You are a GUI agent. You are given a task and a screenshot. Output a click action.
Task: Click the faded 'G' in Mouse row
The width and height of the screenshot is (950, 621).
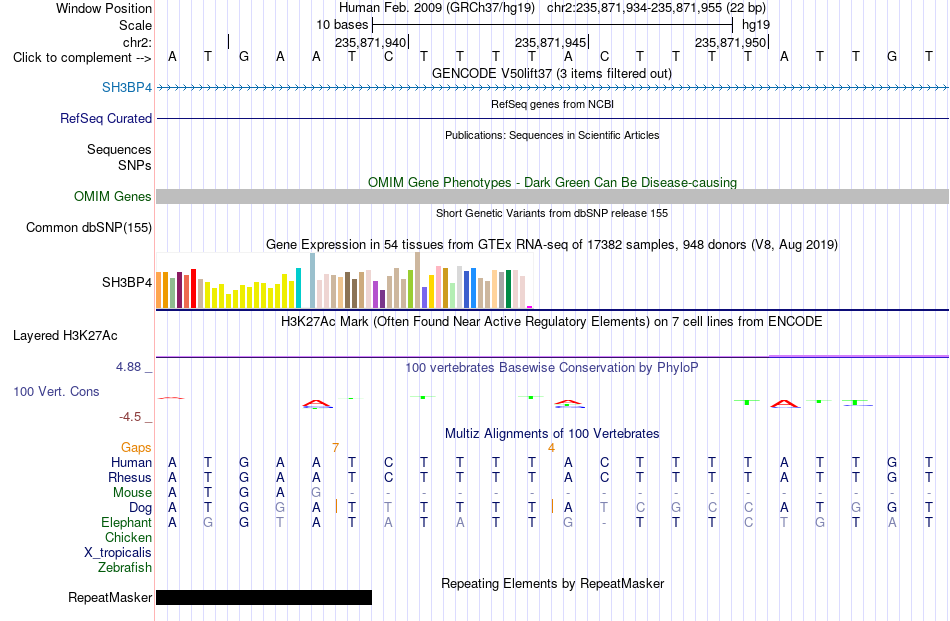316,493
